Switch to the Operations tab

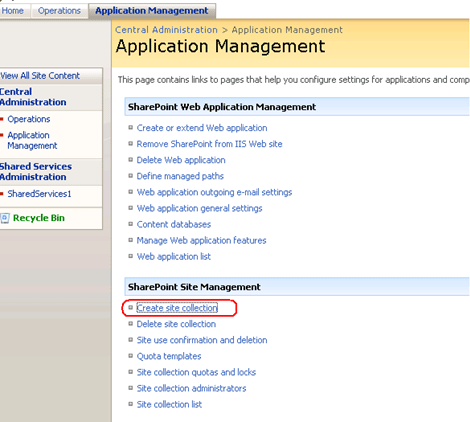click(59, 11)
